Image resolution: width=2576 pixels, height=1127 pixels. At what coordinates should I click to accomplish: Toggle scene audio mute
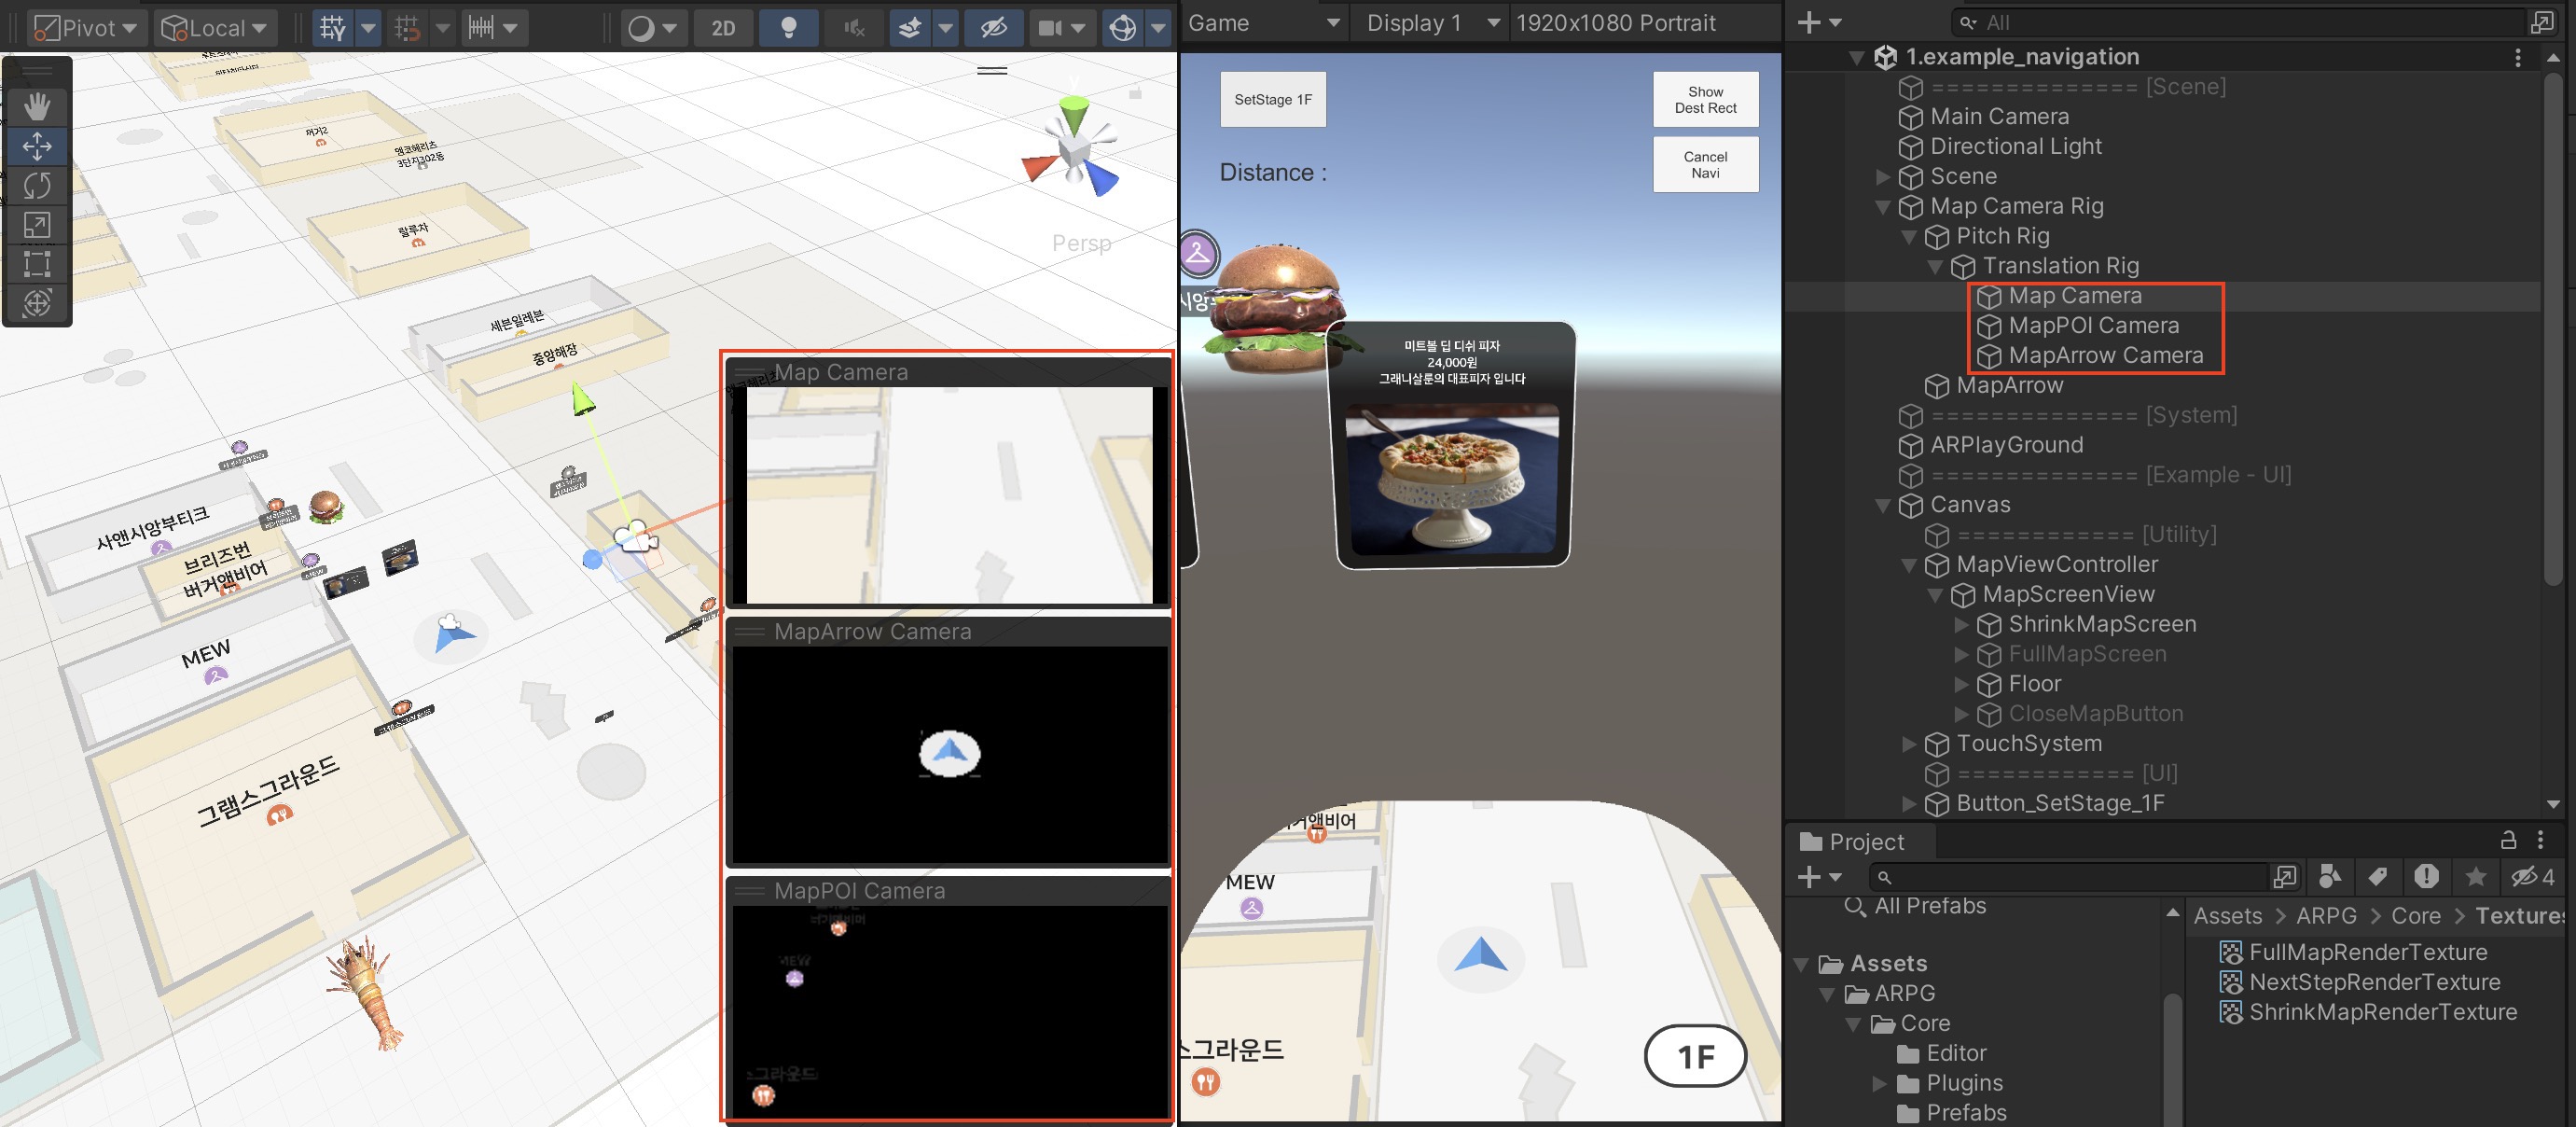click(x=854, y=28)
